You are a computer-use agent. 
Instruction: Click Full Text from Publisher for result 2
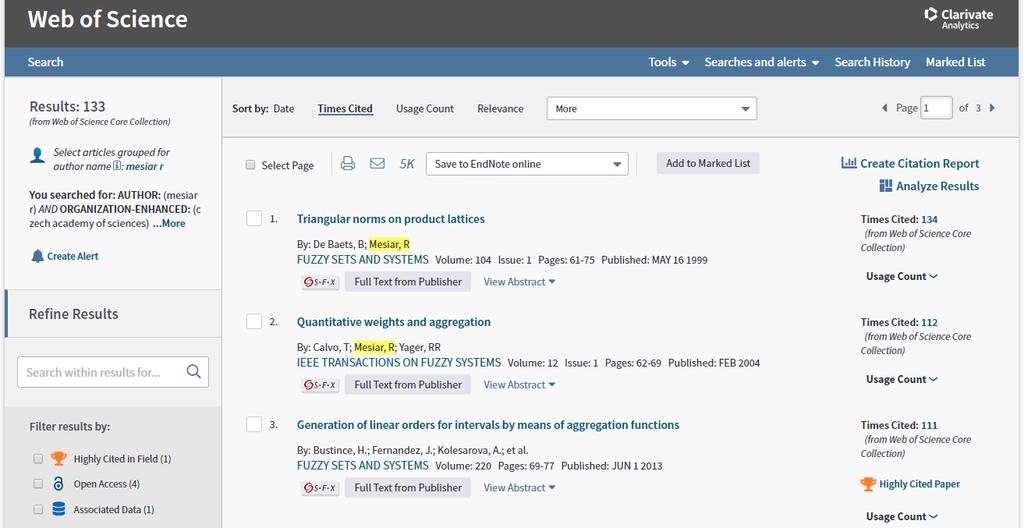(x=408, y=385)
